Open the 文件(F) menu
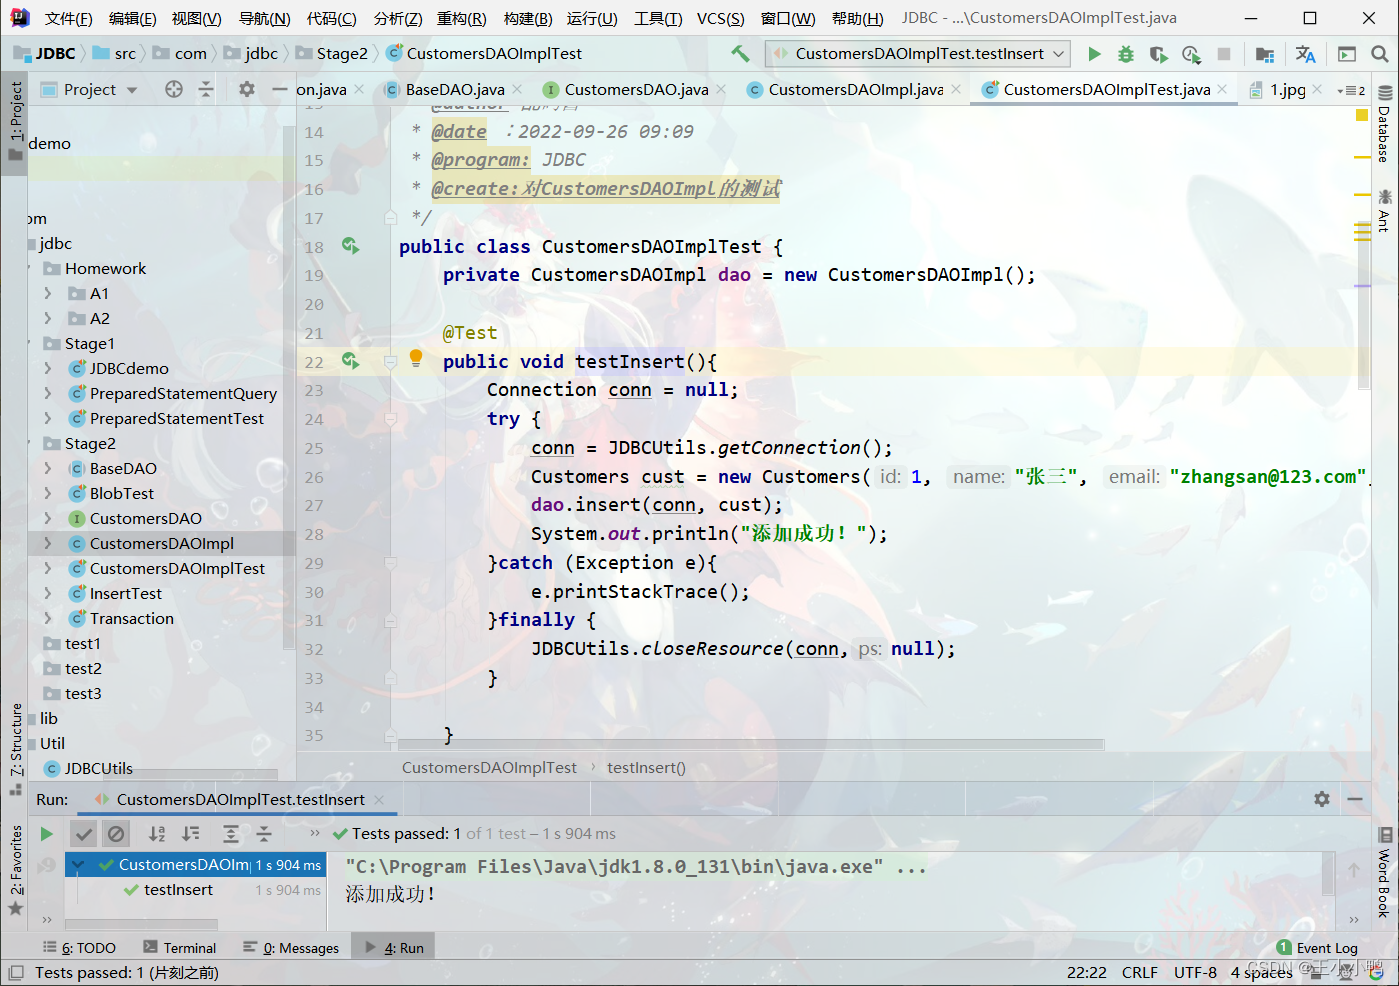The width and height of the screenshot is (1399, 986). click(68, 18)
